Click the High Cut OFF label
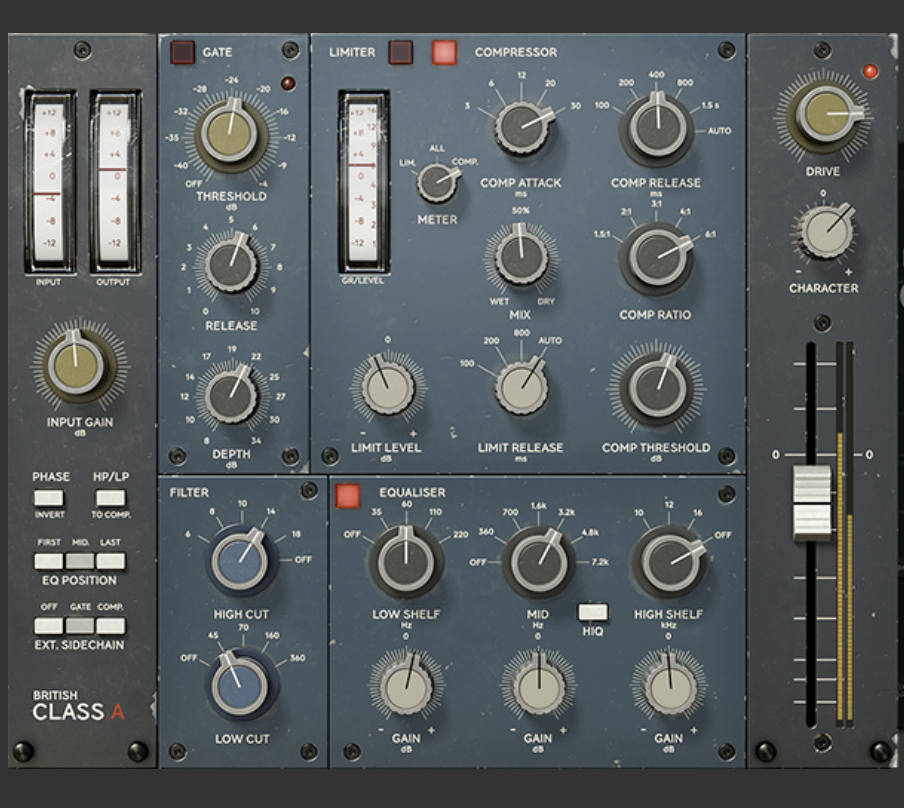Viewport: 904px width, 808px height. [x=303, y=559]
